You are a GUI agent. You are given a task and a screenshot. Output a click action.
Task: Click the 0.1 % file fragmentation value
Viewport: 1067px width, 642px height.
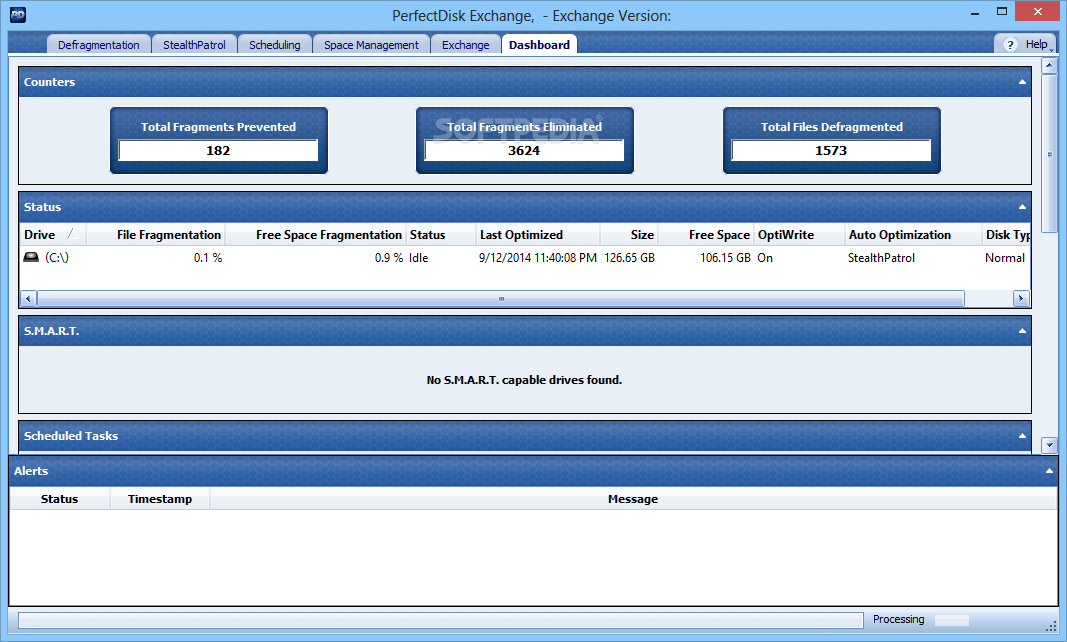(x=208, y=257)
